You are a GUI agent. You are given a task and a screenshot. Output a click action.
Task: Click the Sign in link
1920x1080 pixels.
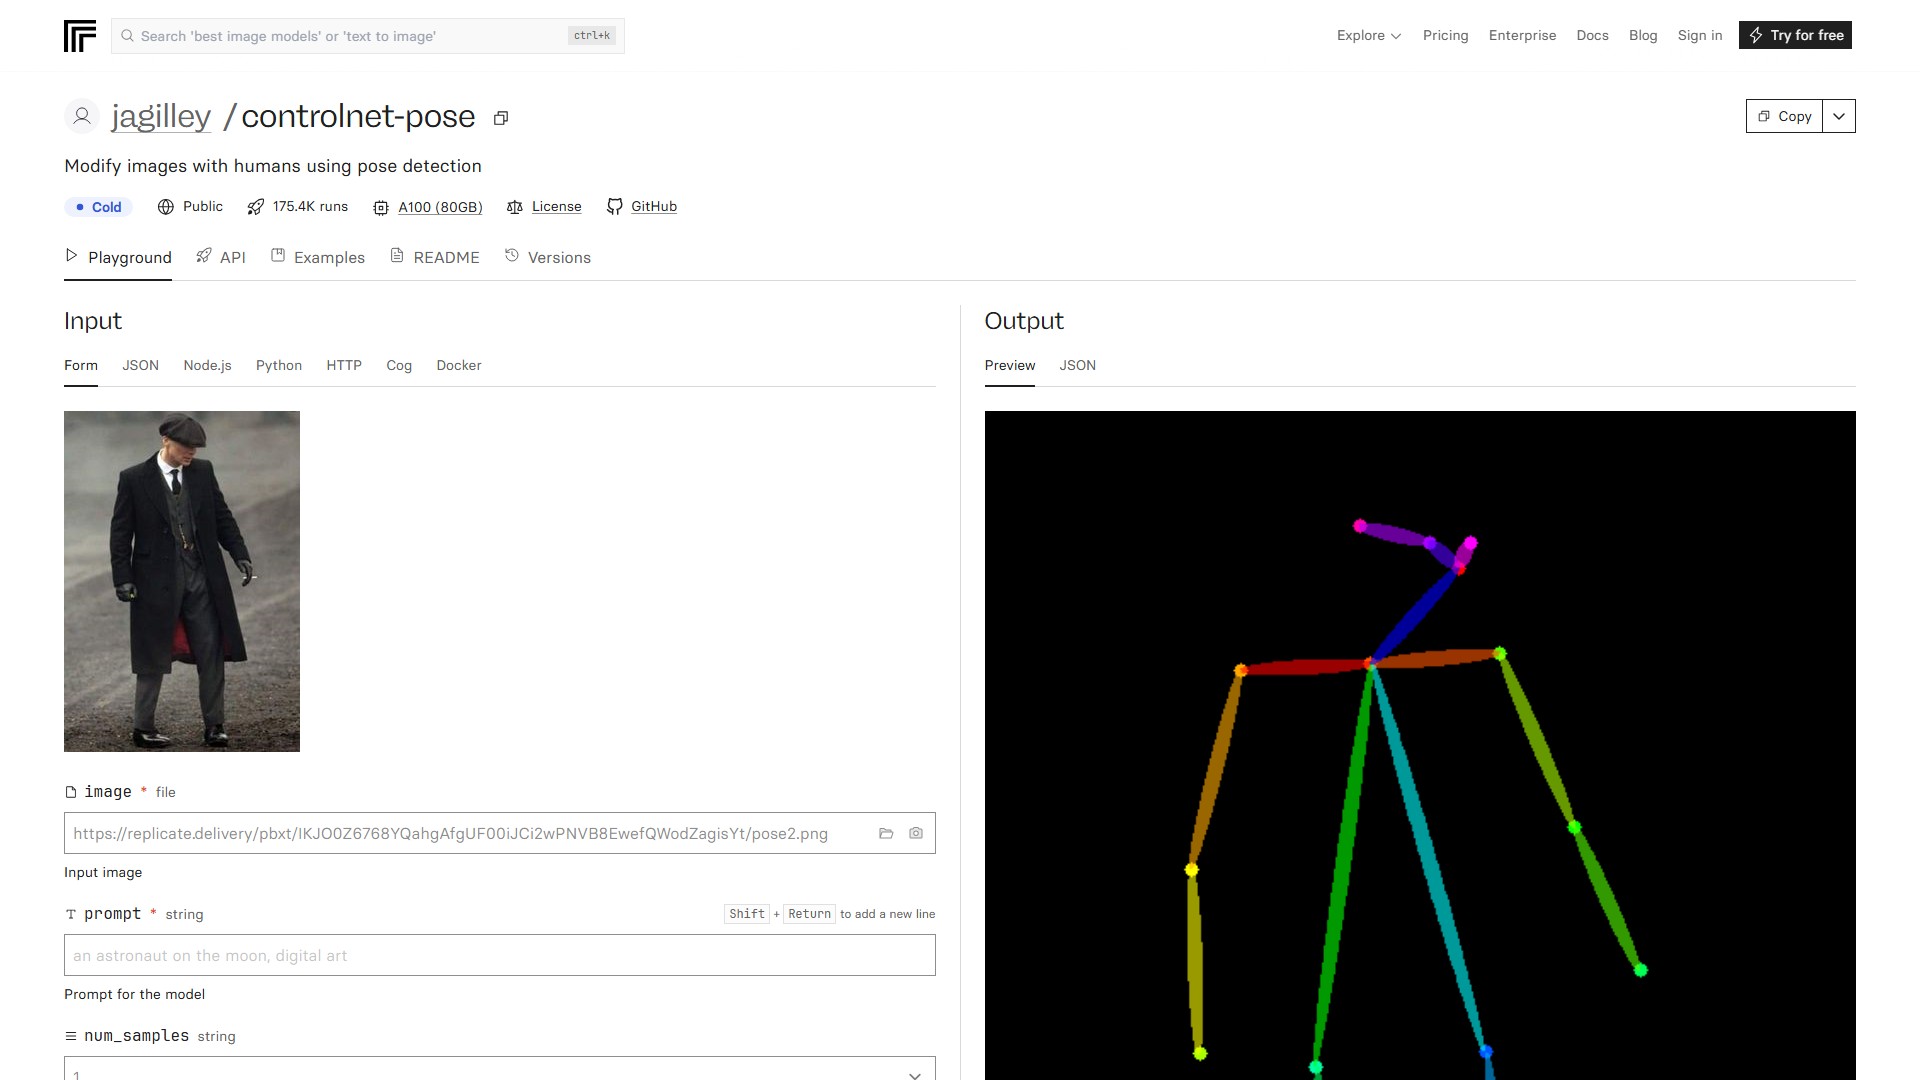[1699, 36]
